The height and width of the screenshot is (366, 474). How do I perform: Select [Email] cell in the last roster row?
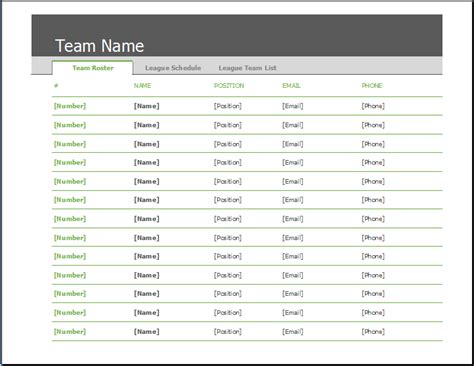293,332
